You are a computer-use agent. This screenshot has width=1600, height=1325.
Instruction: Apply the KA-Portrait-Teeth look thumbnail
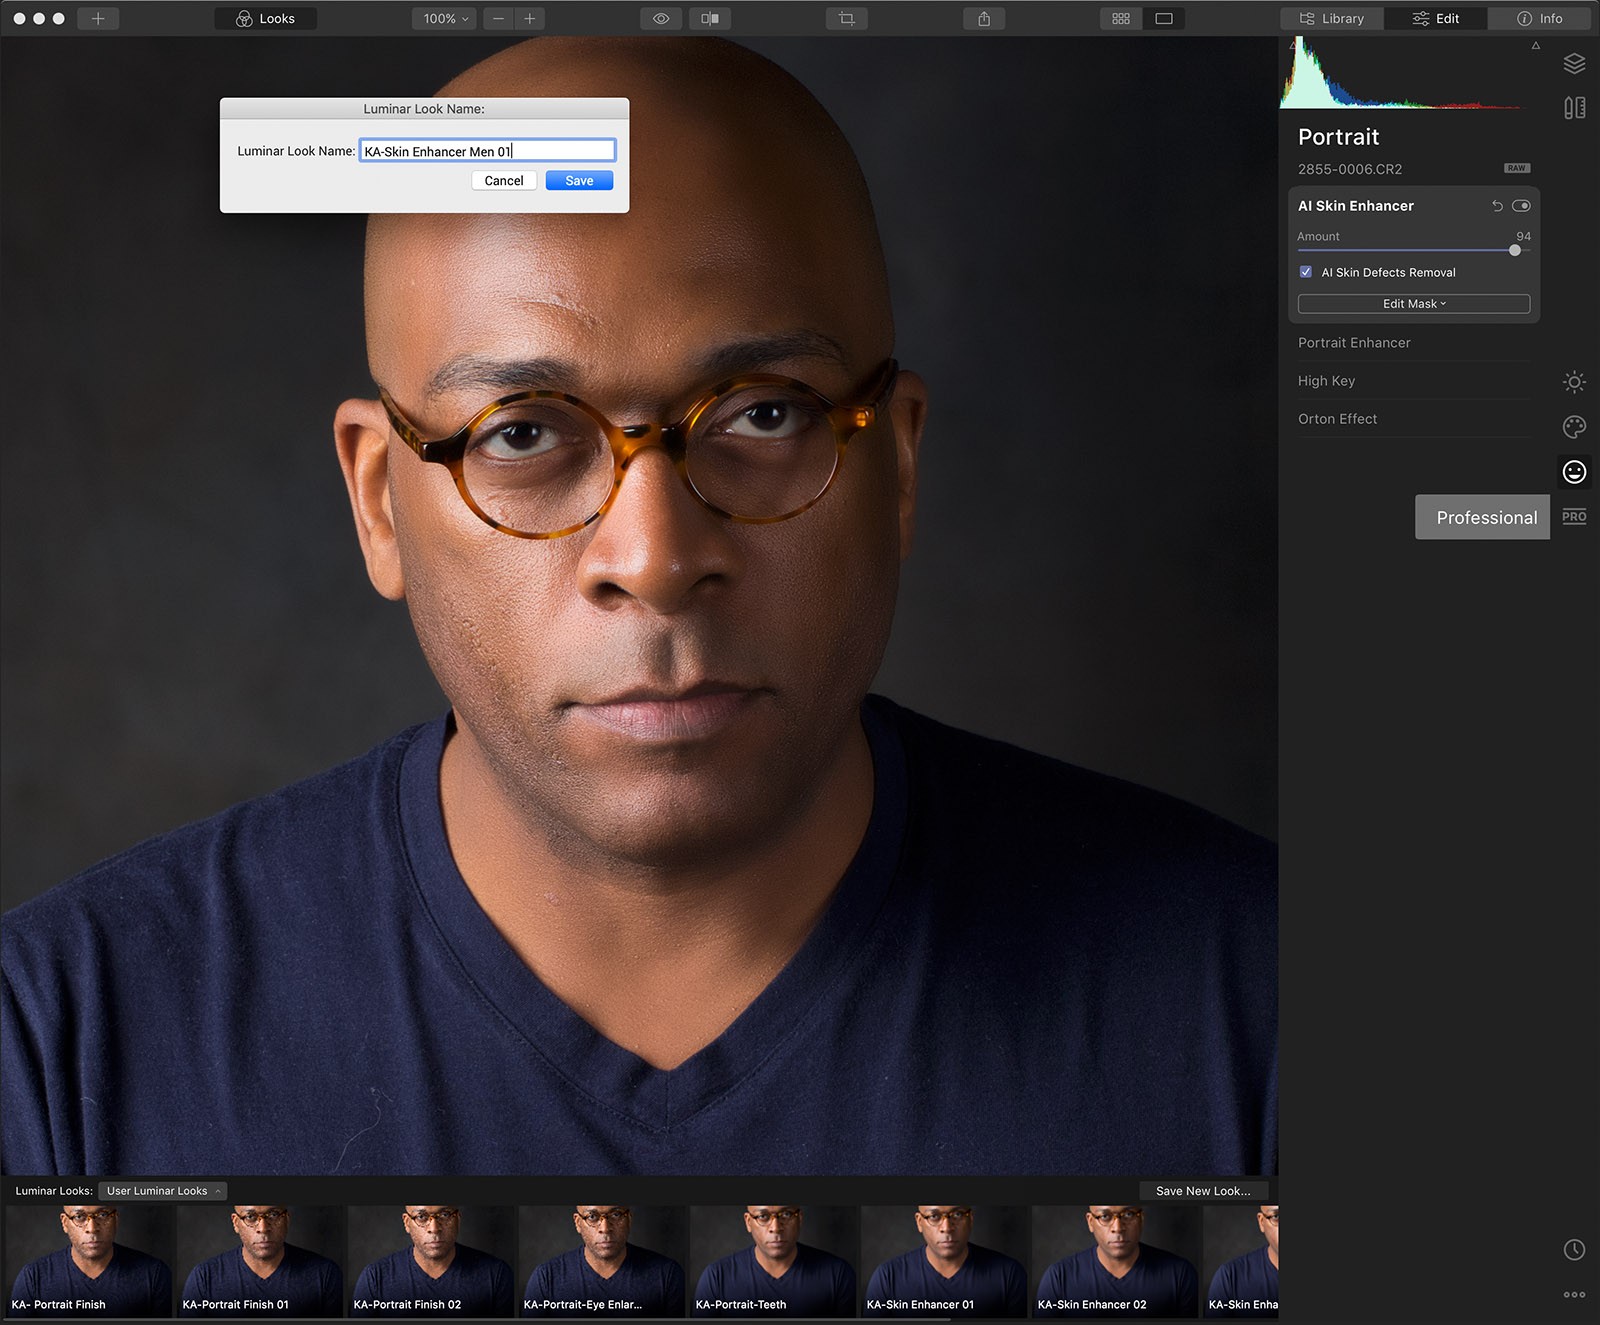[775, 1260]
